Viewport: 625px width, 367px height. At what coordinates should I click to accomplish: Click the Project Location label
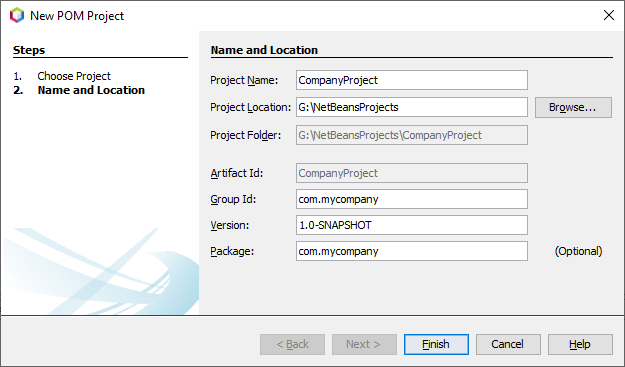[x=251, y=107]
